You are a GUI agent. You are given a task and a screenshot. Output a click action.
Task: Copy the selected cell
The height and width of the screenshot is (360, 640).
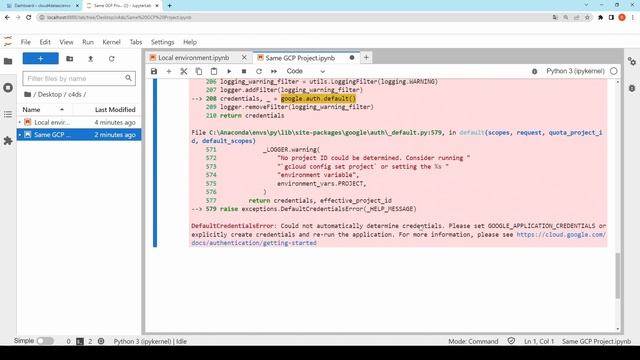(199, 71)
